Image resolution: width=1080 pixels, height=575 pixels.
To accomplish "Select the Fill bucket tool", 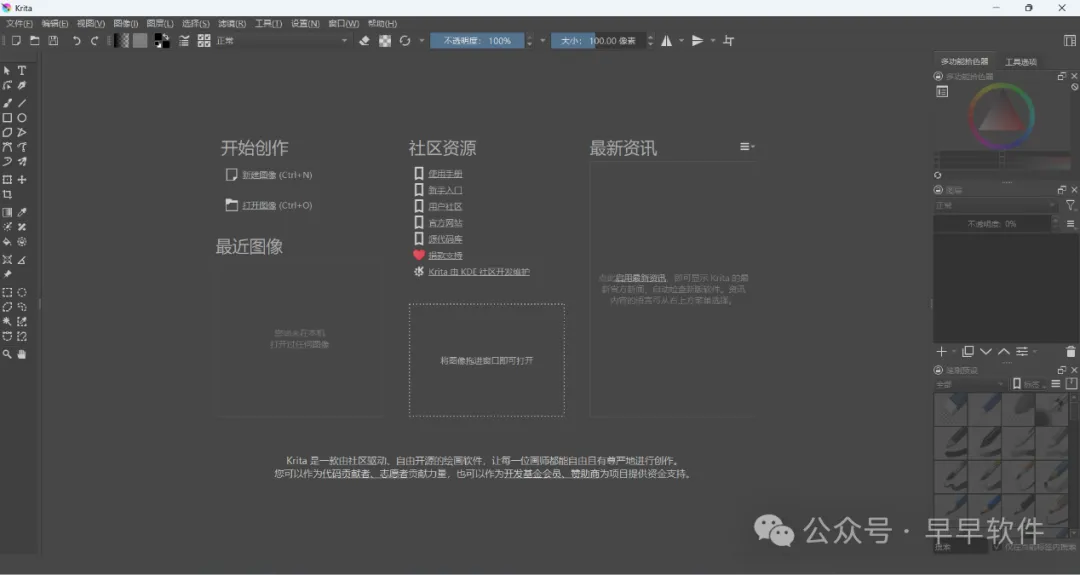I will [7, 242].
